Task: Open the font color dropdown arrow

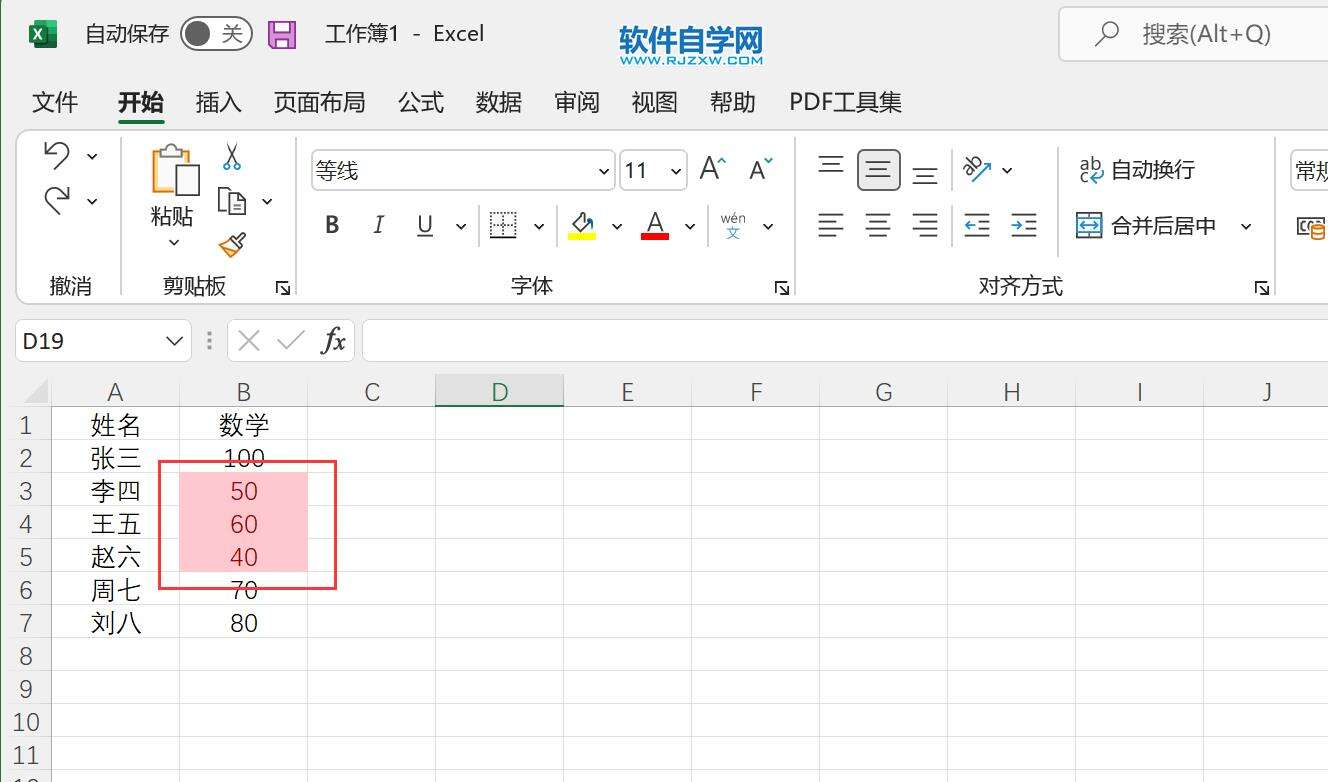Action: (690, 226)
